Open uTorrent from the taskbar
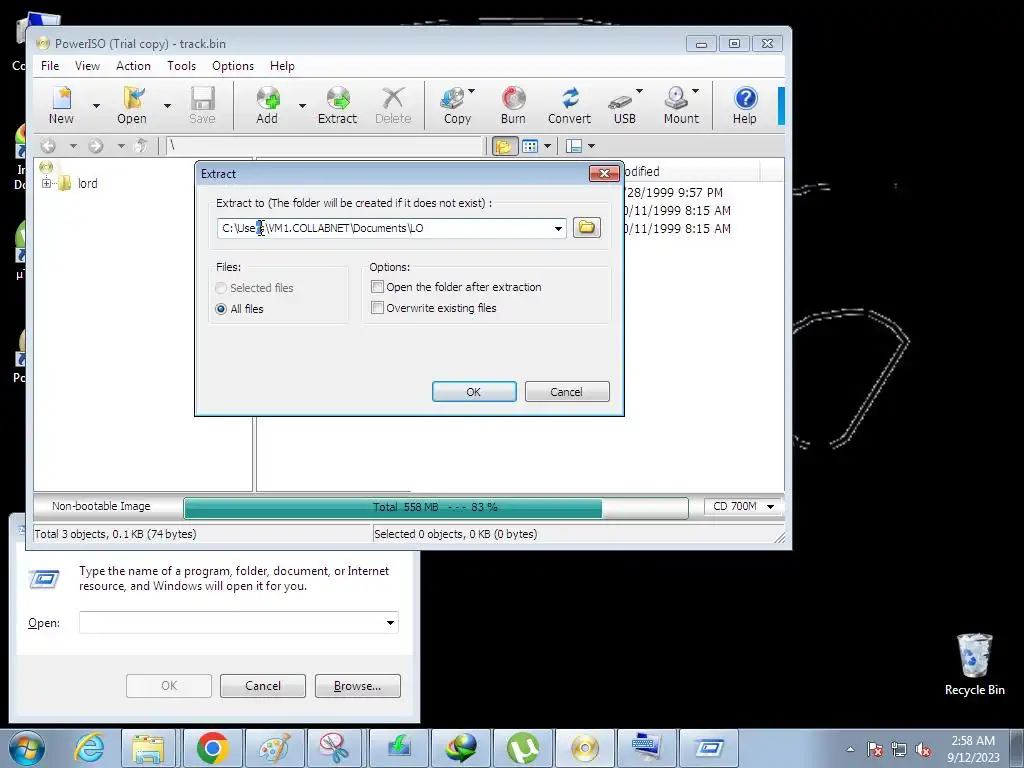The image size is (1024, 768). click(x=523, y=747)
